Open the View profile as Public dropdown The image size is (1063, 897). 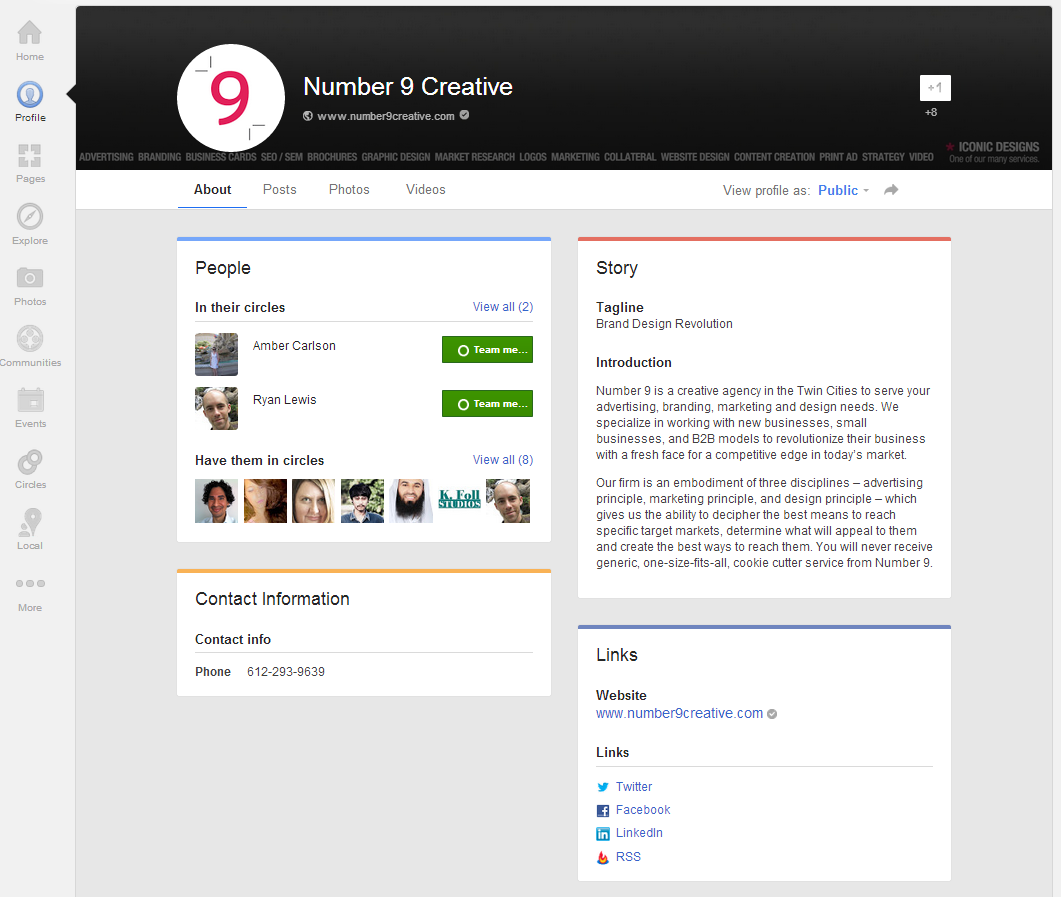843,191
